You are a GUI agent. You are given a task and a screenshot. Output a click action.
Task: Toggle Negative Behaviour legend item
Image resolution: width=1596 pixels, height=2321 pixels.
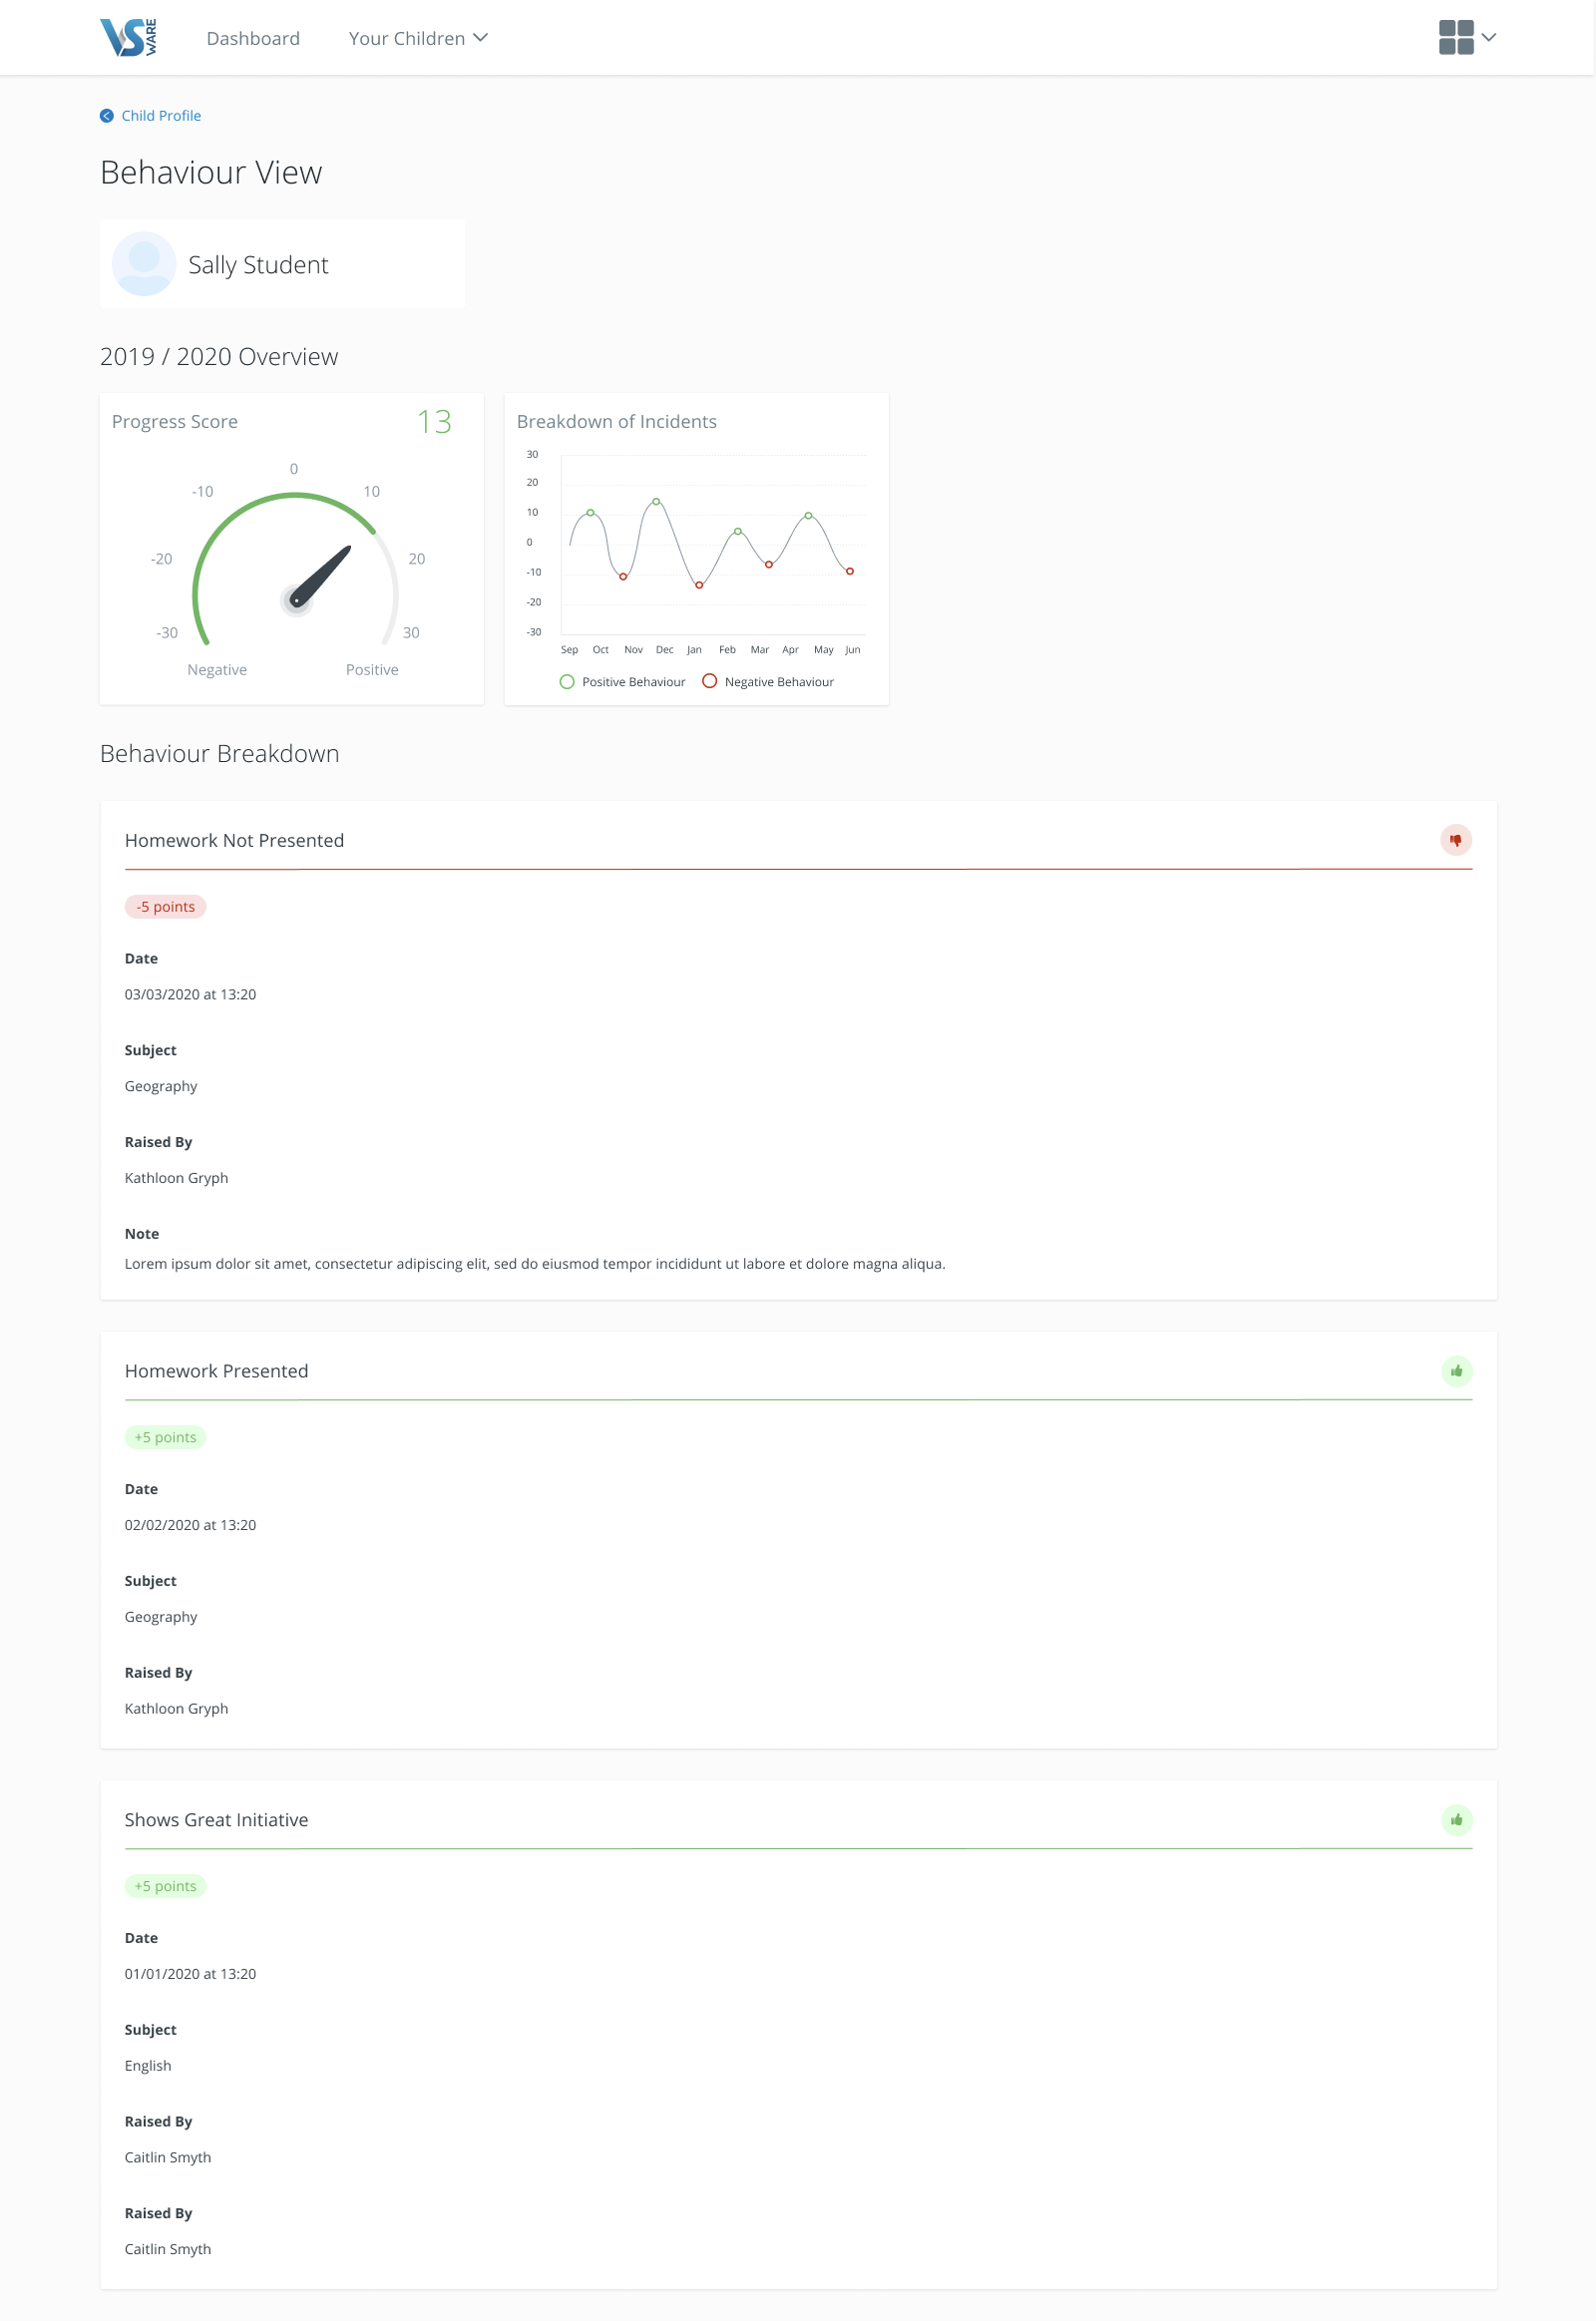click(768, 682)
